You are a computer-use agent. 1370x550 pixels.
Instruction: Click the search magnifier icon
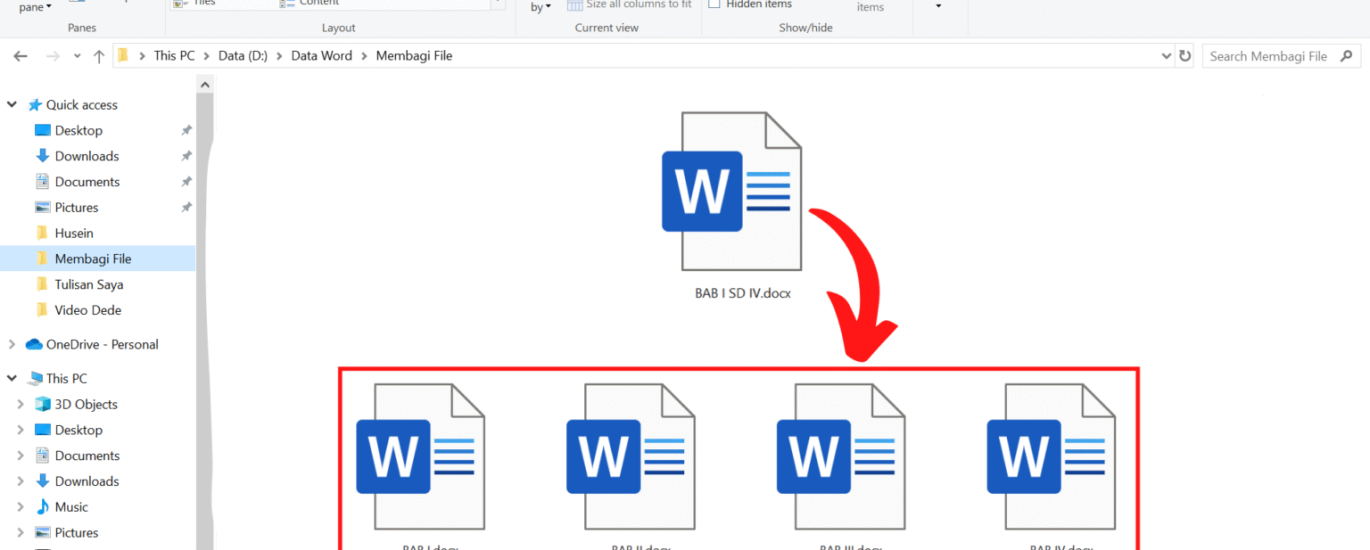(1346, 56)
